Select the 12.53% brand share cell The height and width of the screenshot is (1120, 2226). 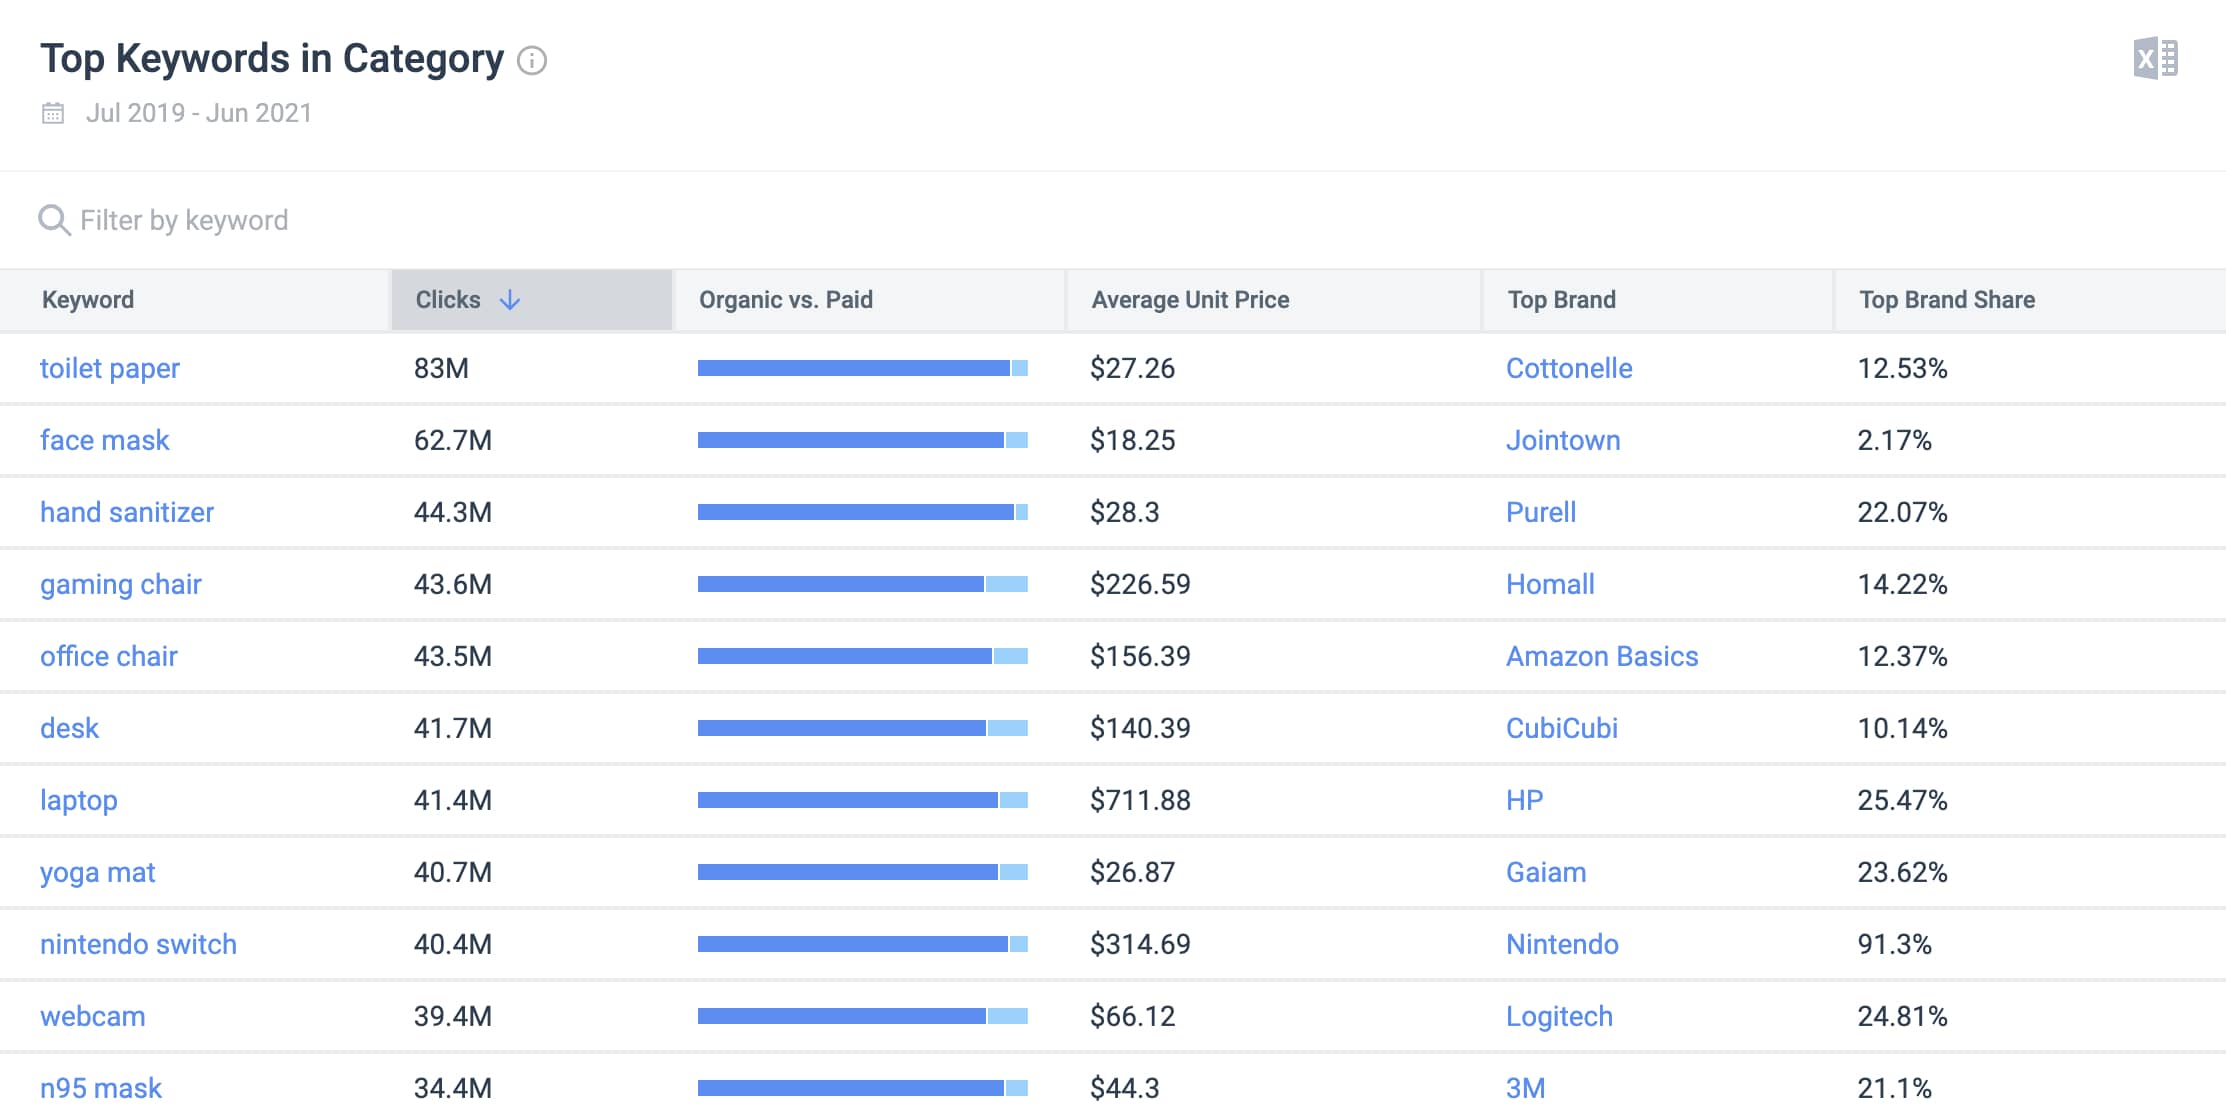pyautogui.click(x=1903, y=368)
